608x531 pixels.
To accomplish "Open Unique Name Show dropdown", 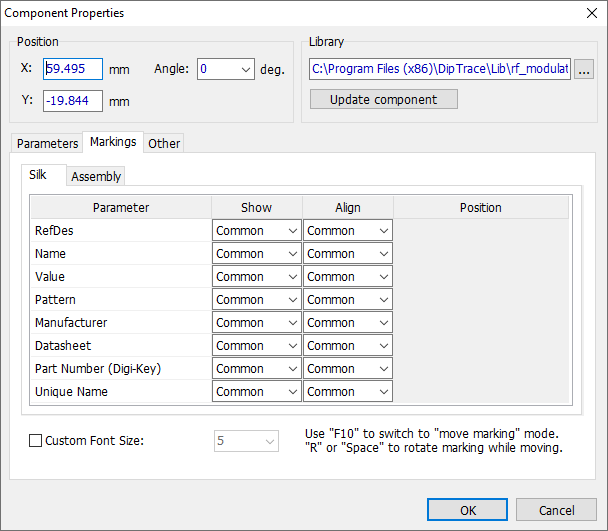I will pyautogui.click(x=257, y=391).
